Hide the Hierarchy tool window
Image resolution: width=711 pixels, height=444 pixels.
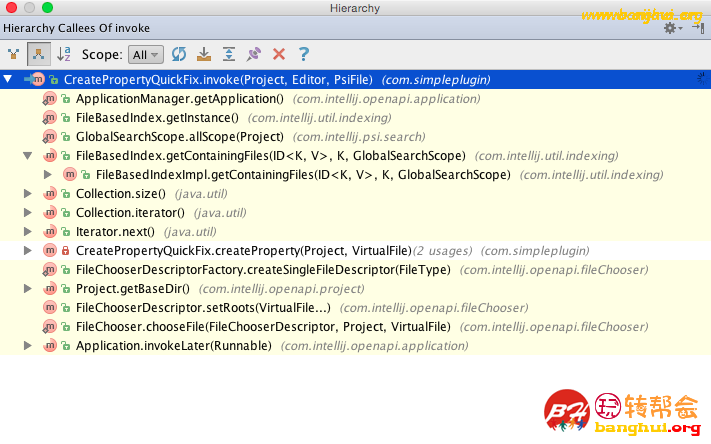coord(698,28)
